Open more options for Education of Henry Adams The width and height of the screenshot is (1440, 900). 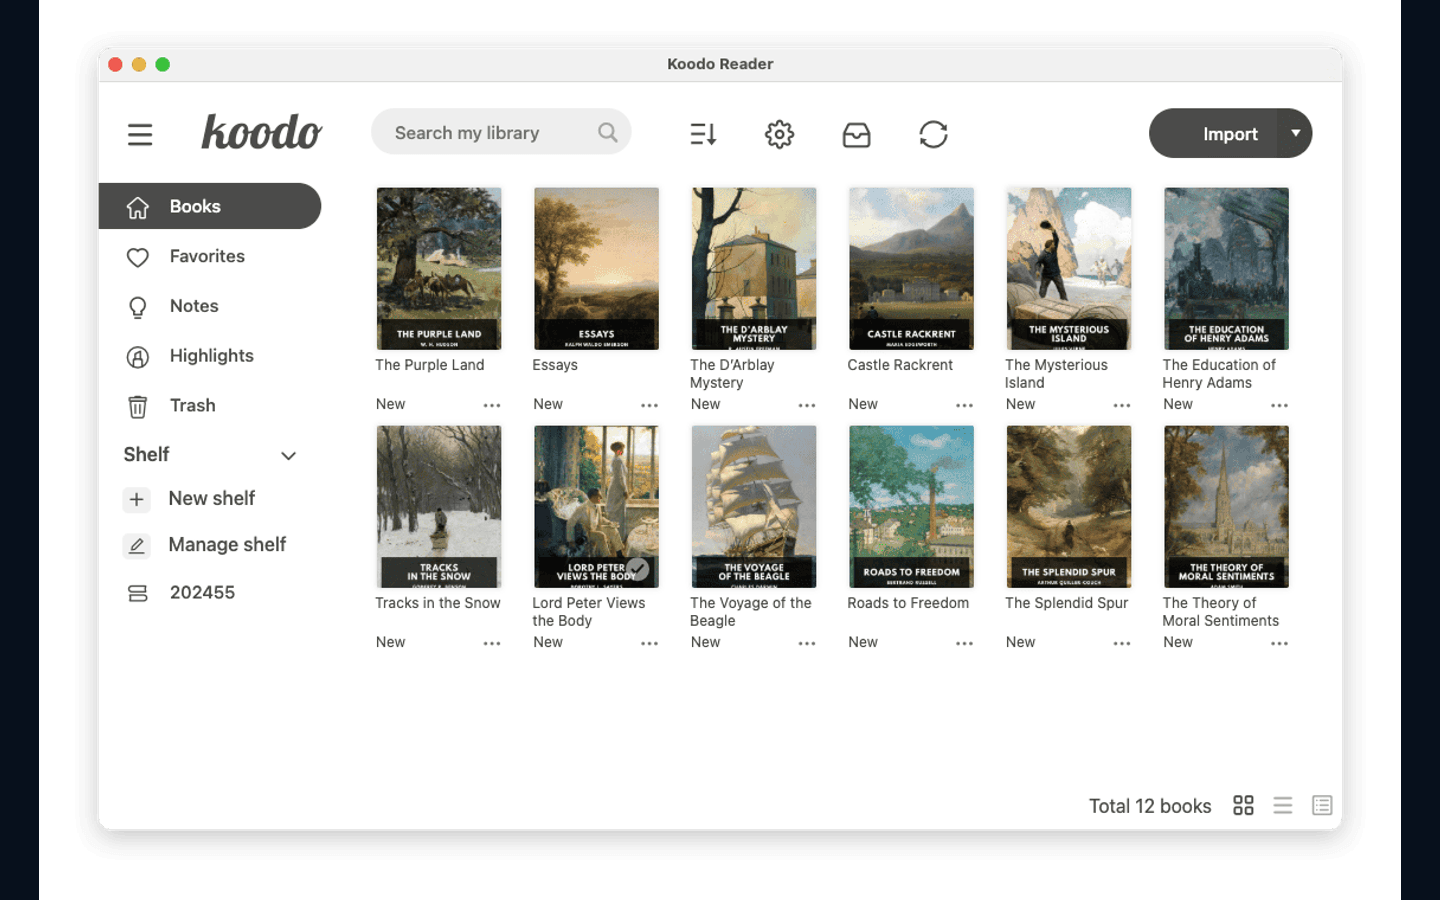coord(1280,405)
